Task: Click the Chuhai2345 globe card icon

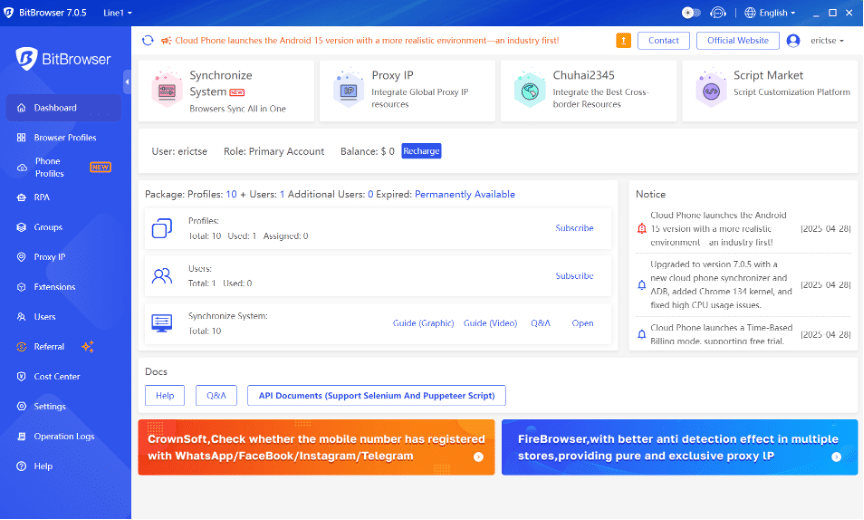Action: [x=530, y=89]
